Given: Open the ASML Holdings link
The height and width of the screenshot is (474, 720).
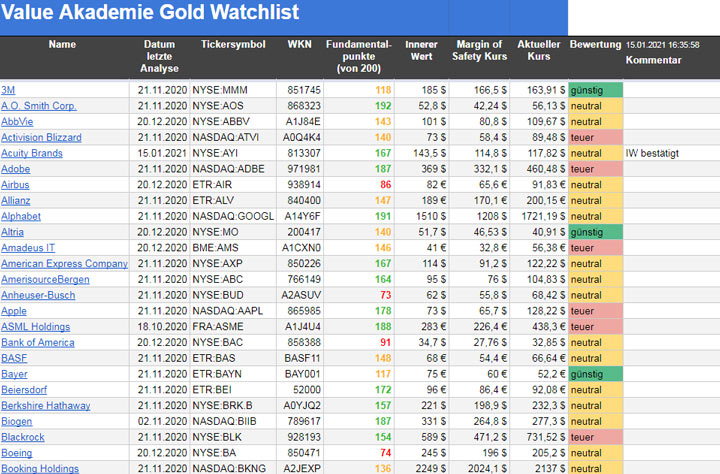Looking at the screenshot, I should (35, 327).
